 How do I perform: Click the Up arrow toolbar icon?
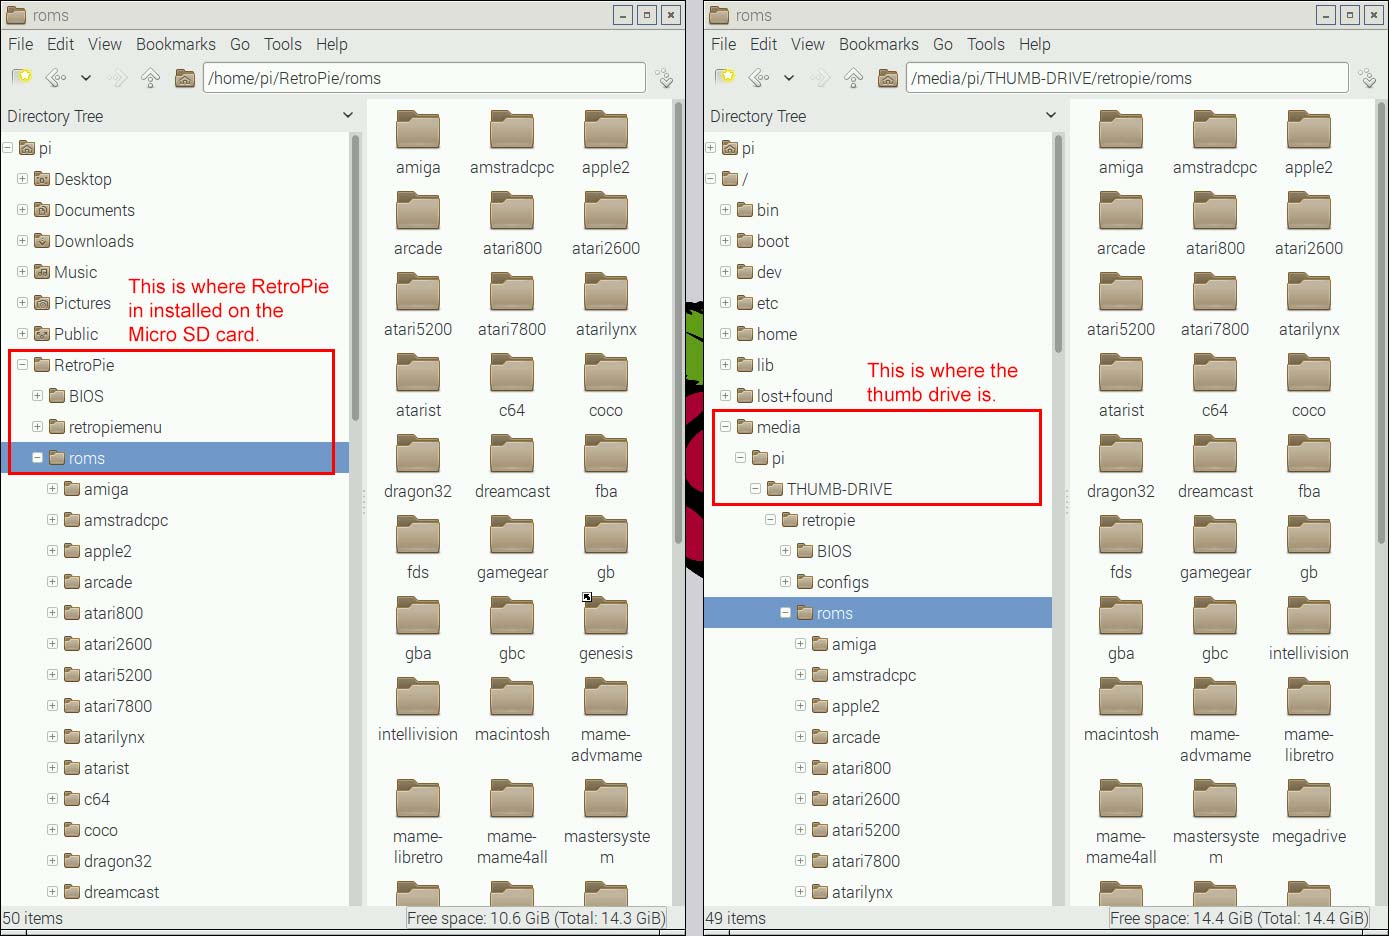151,77
